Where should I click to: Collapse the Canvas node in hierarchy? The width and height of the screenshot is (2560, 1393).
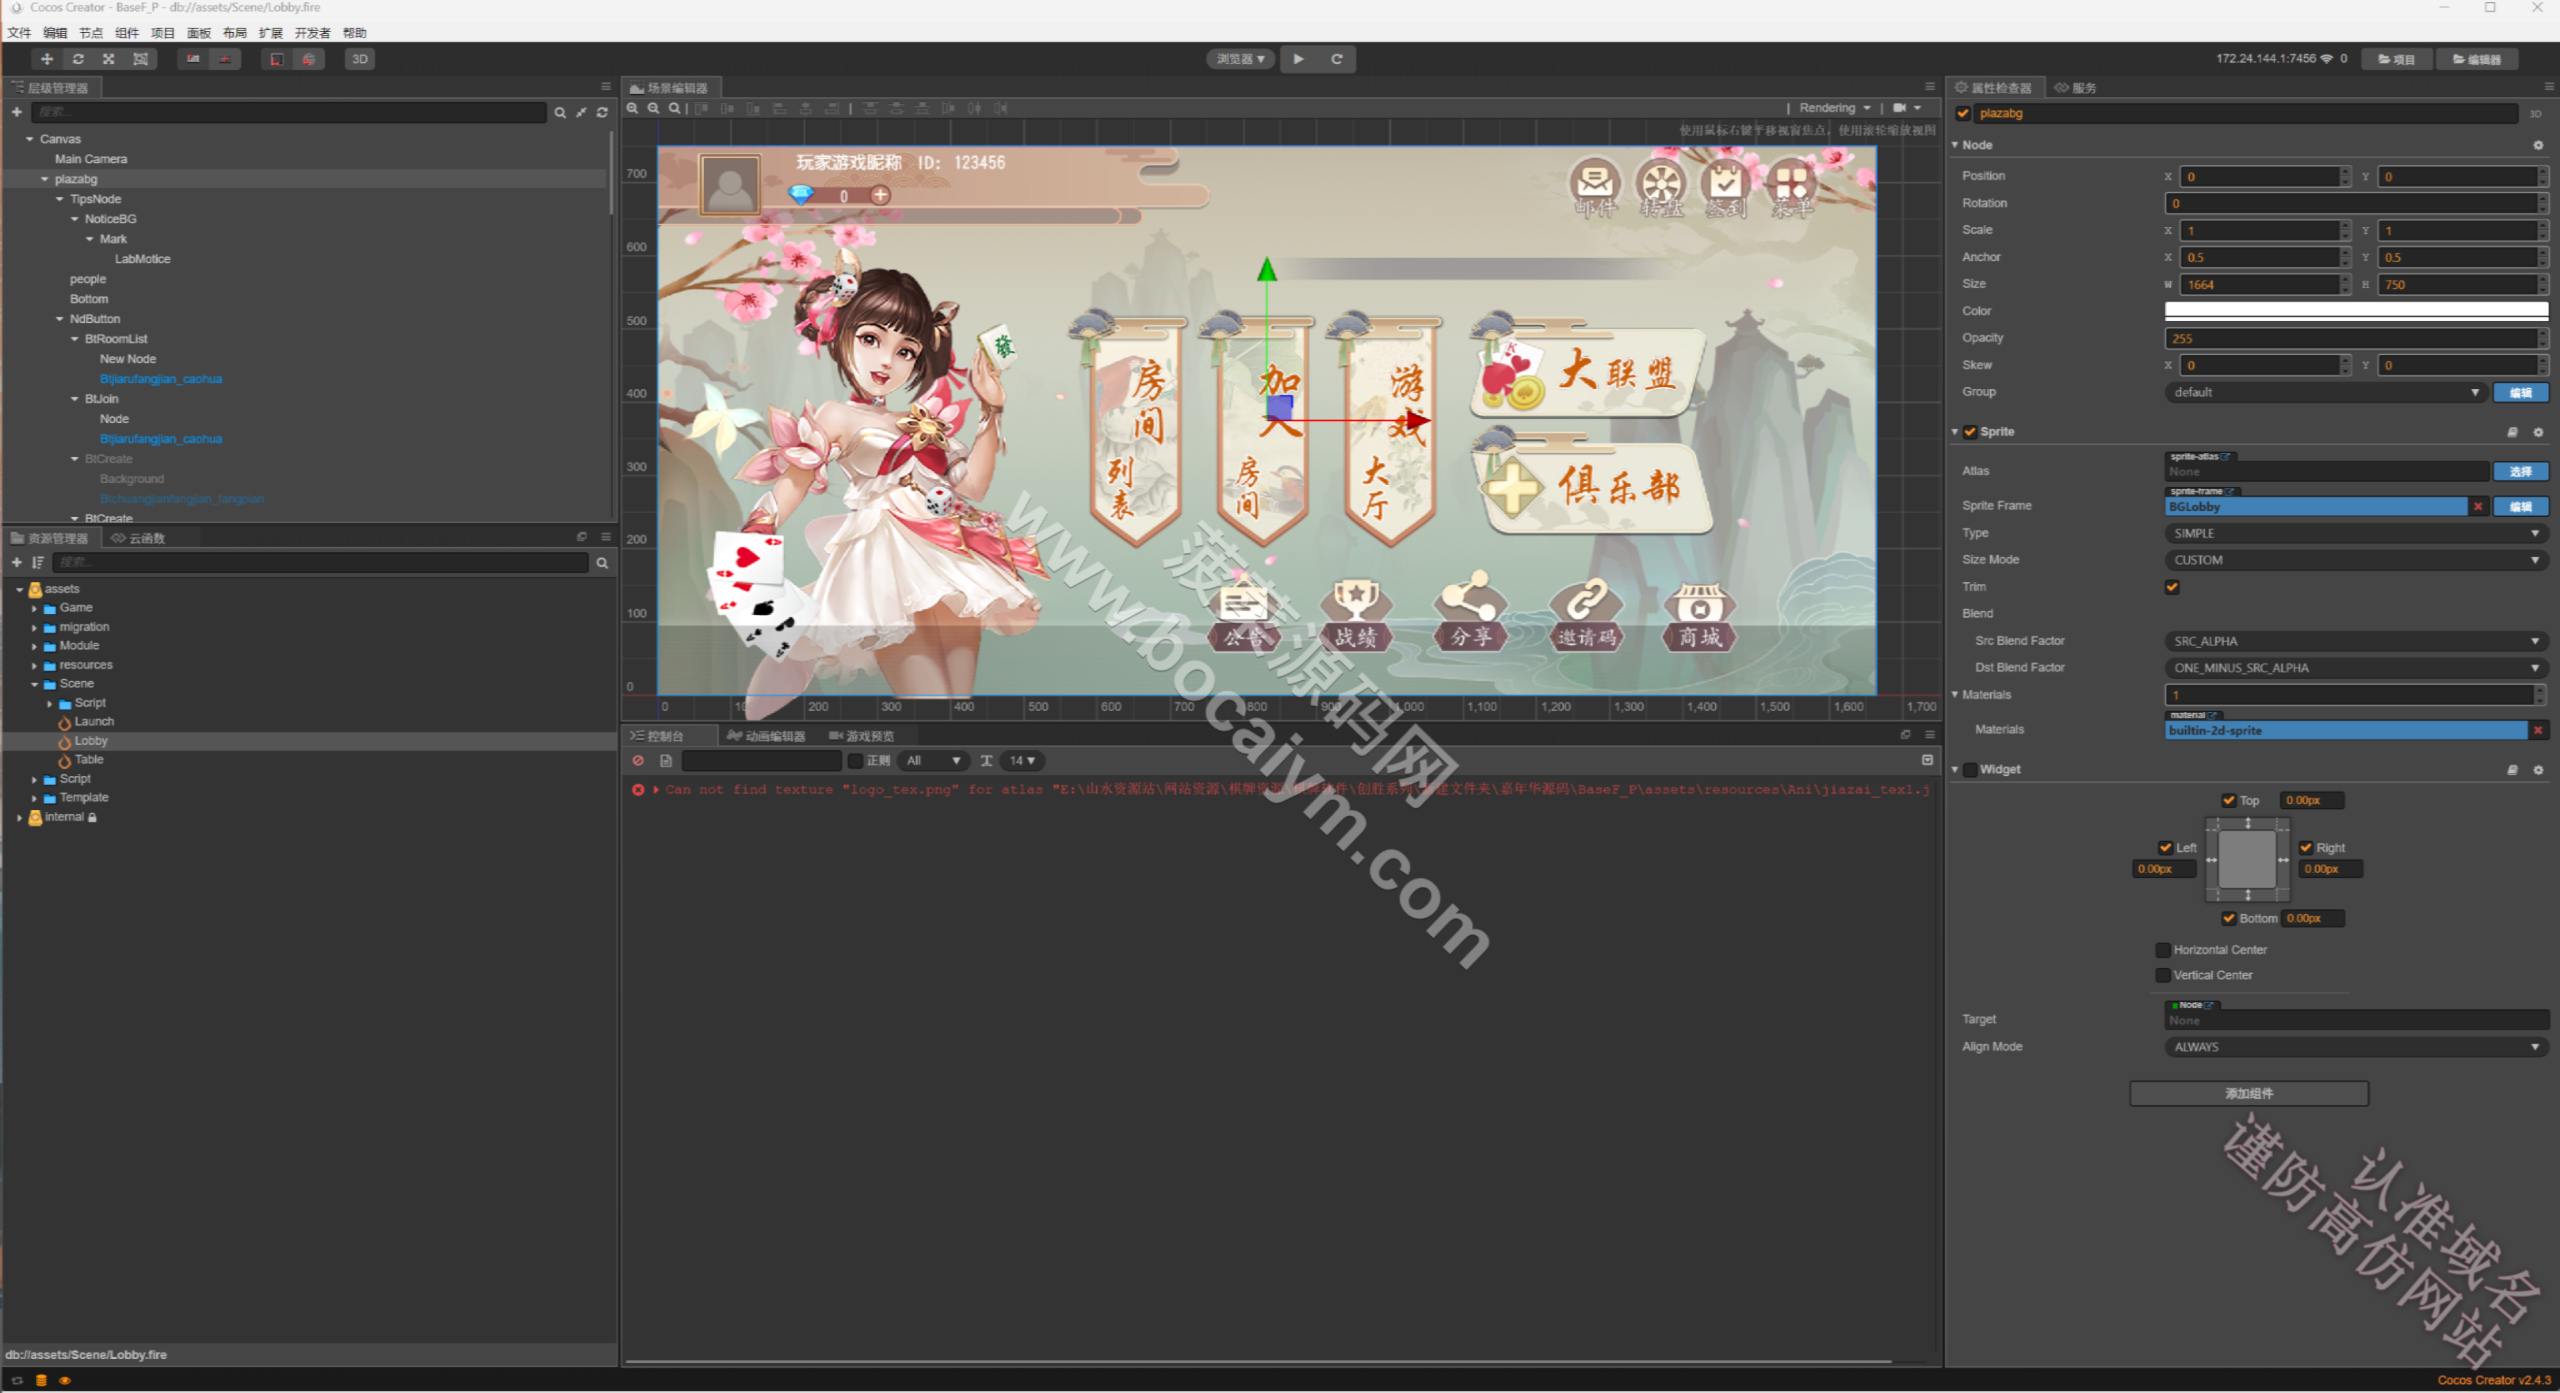30,139
